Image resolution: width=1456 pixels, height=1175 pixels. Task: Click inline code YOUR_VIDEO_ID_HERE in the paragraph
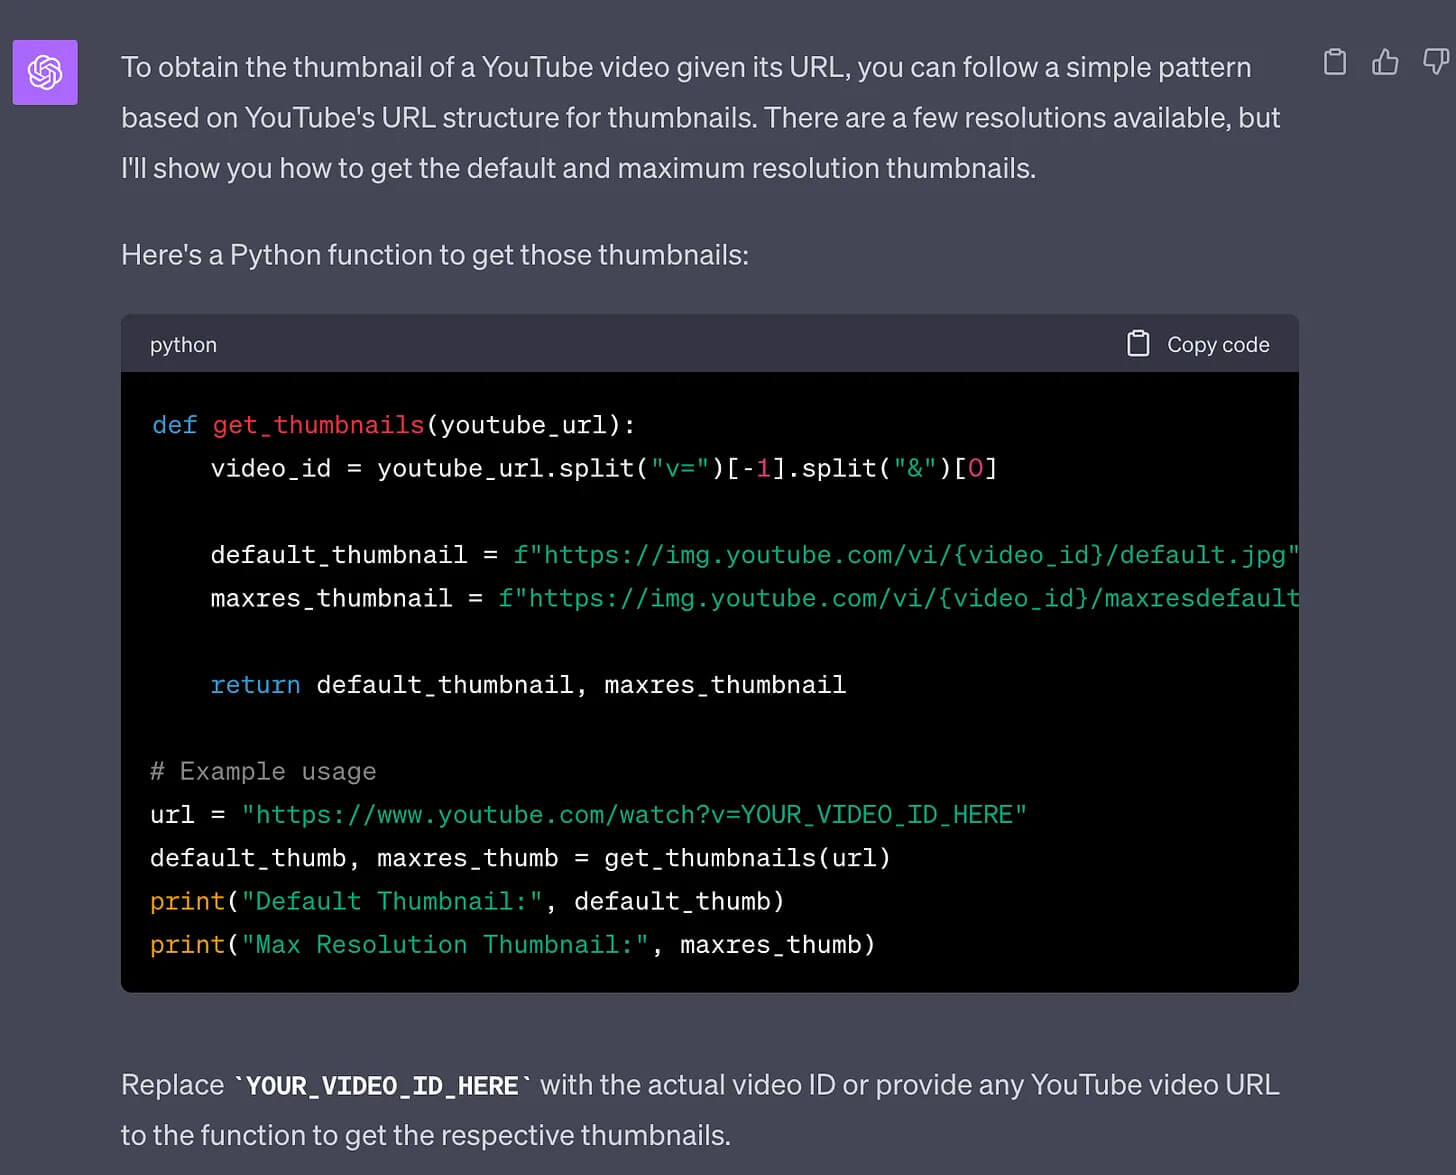[x=382, y=1086]
